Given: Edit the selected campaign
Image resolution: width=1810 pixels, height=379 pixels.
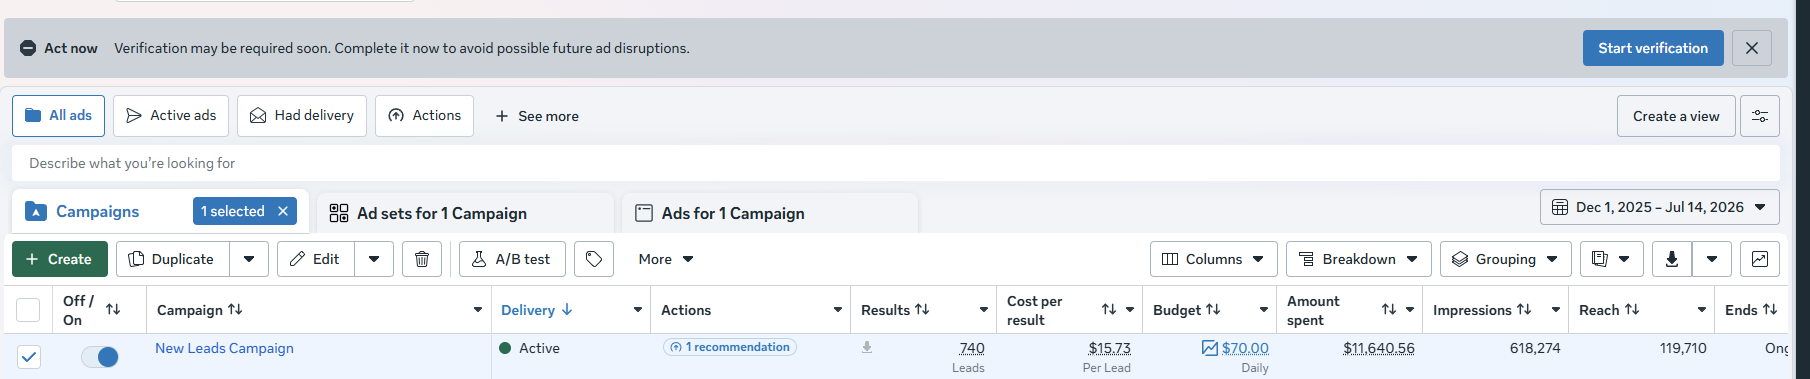Looking at the screenshot, I should [315, 259].
